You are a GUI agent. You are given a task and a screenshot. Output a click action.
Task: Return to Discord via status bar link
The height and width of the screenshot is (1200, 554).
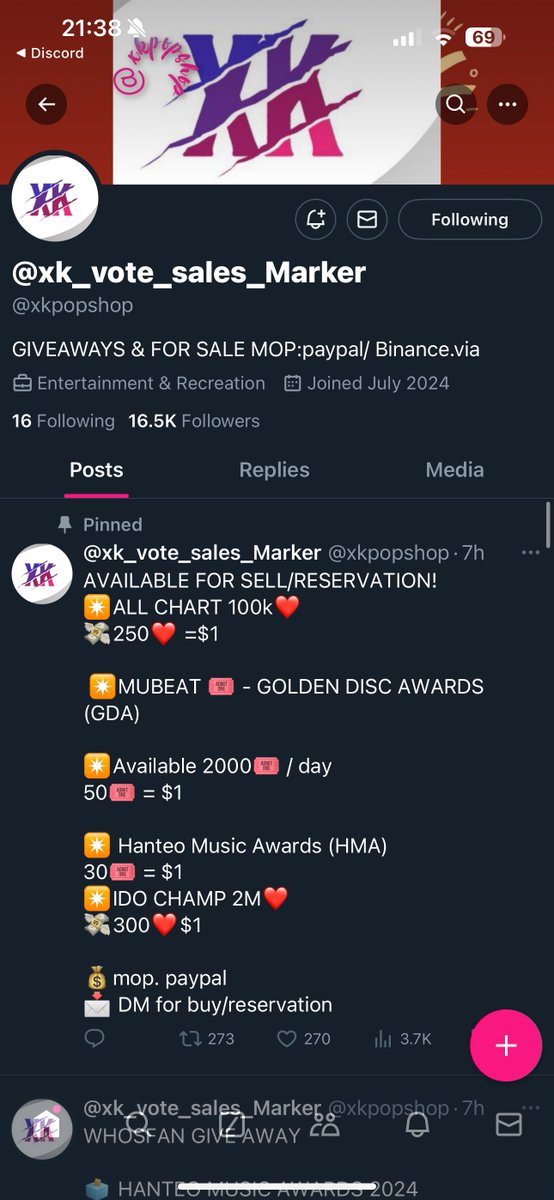(50, 53)
